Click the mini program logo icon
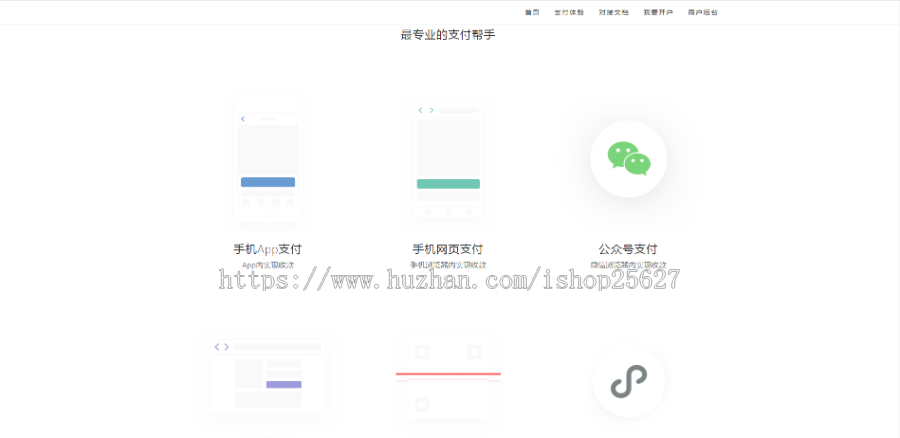The image size is (900, 438). [628, 381]
